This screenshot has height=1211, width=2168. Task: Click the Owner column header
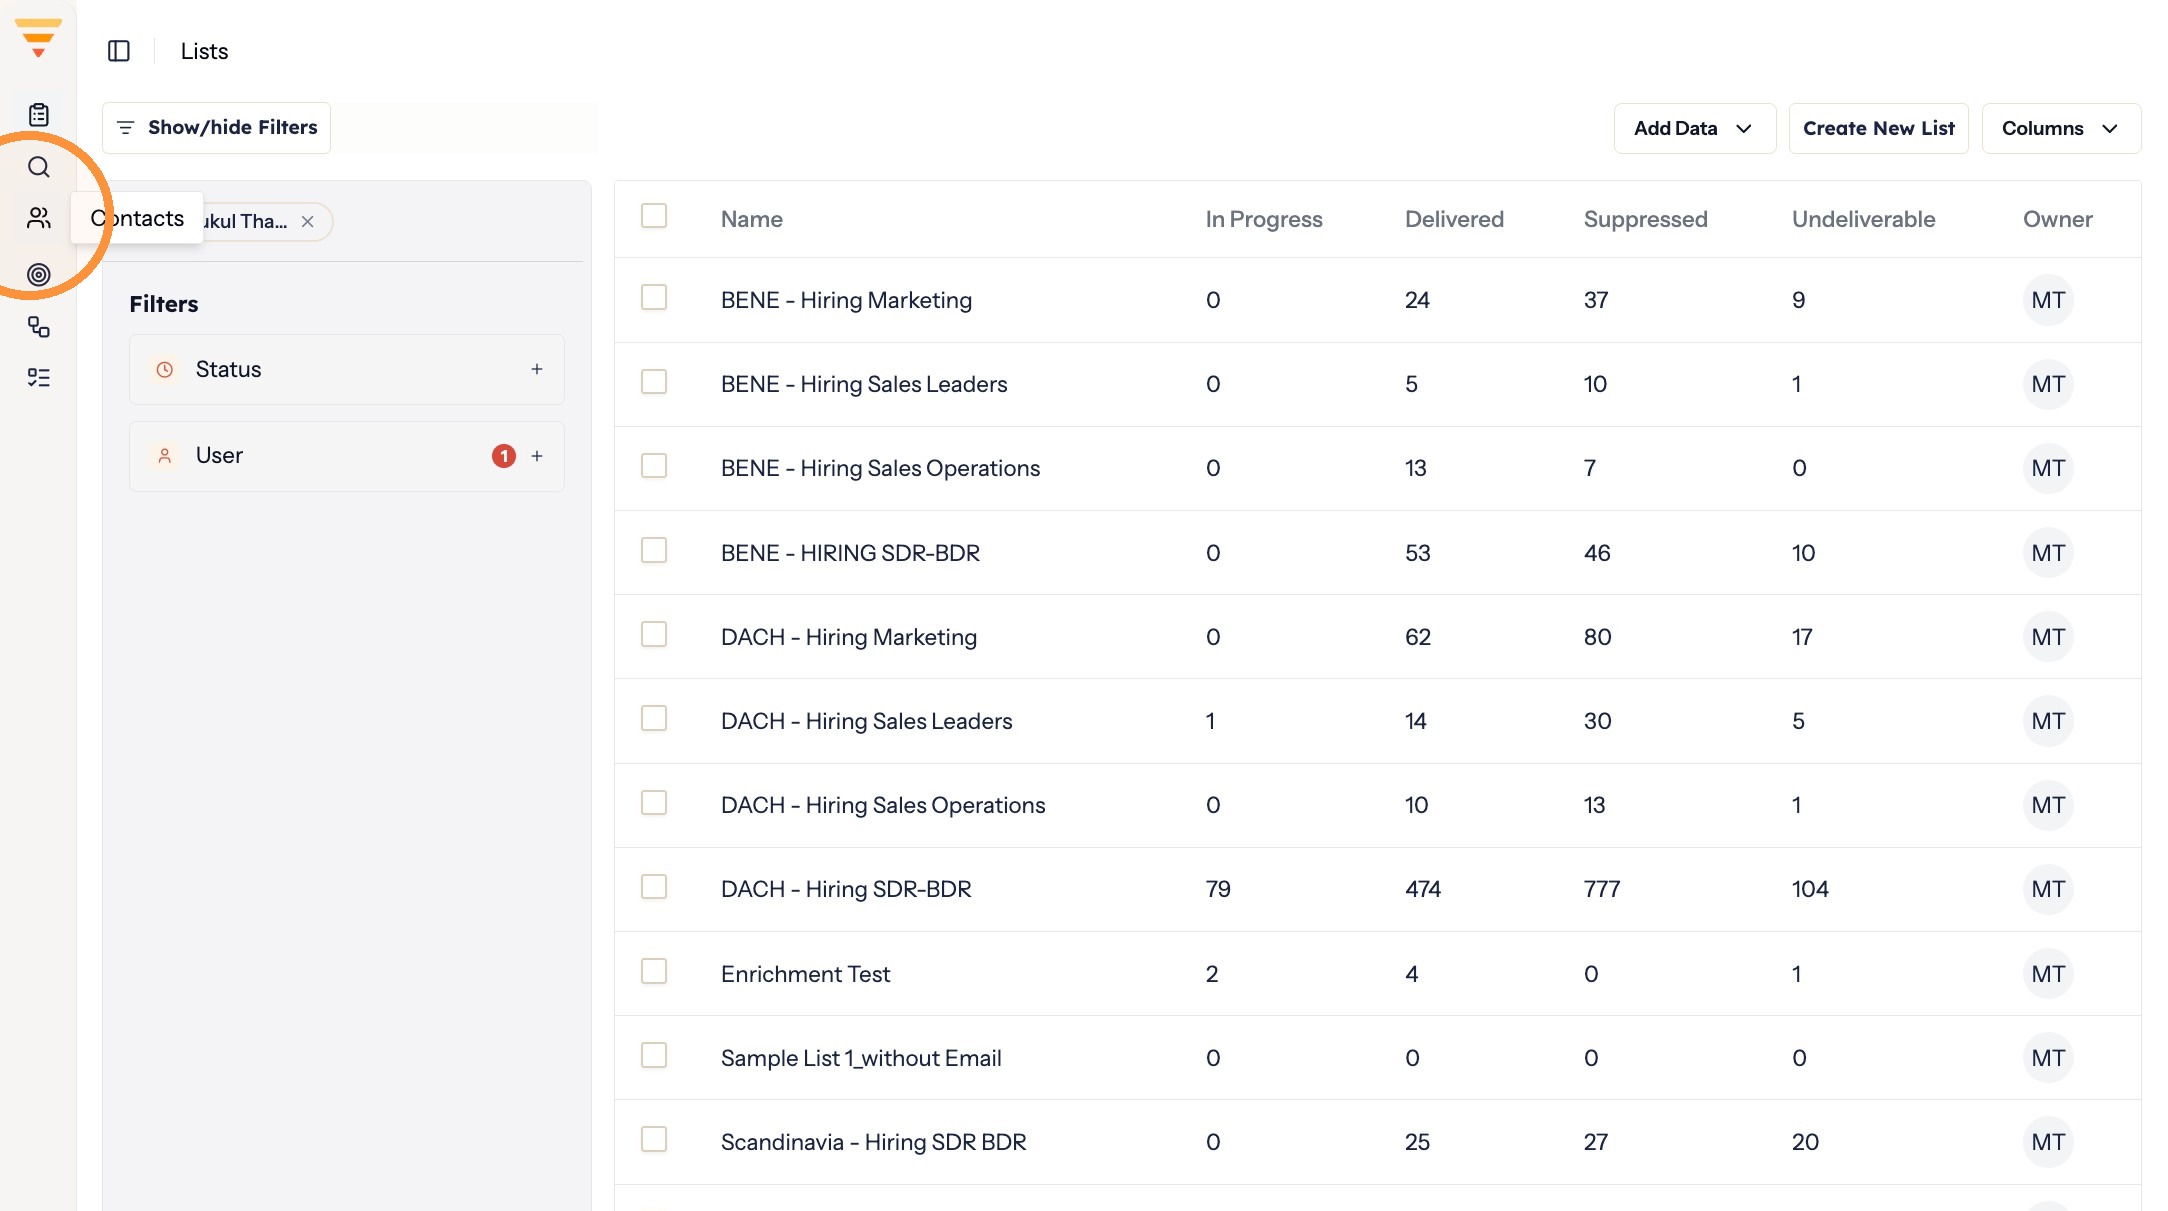point(2057,219)
